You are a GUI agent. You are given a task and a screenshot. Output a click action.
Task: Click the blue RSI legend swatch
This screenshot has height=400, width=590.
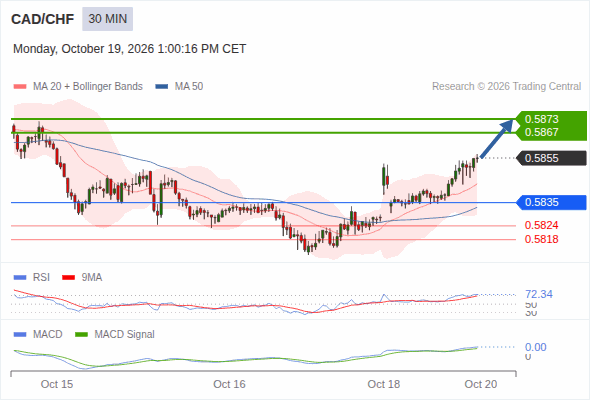(20, 278)
